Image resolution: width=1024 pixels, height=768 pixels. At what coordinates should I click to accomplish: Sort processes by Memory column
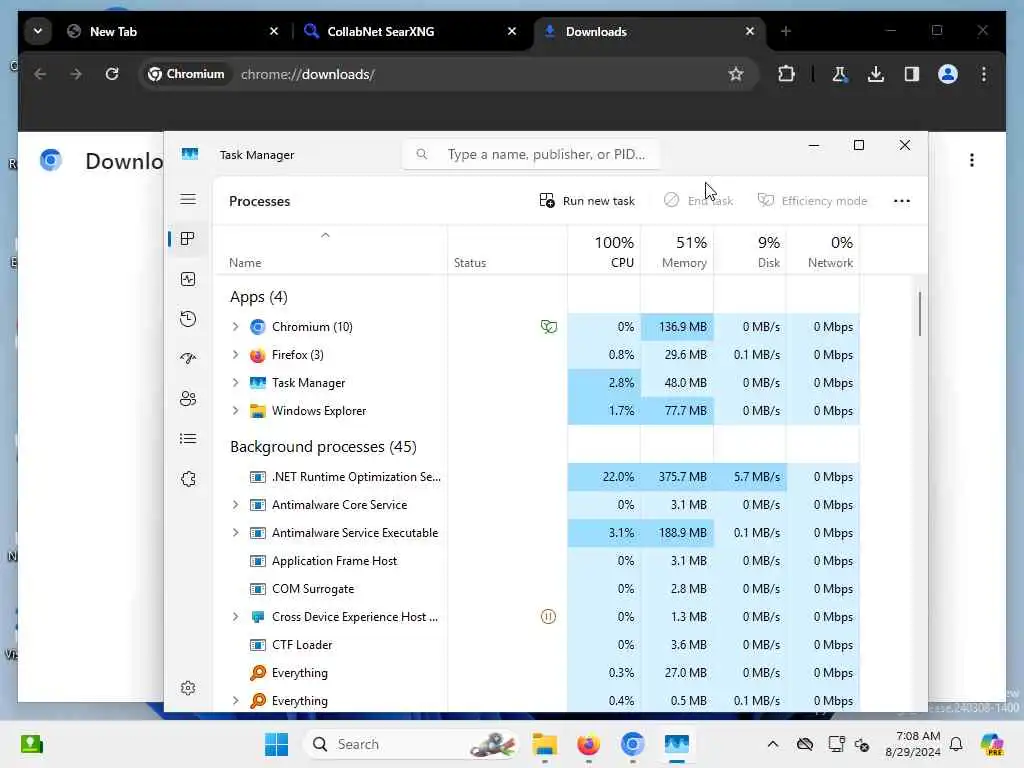pyautogui.click(x=677, y=251)
